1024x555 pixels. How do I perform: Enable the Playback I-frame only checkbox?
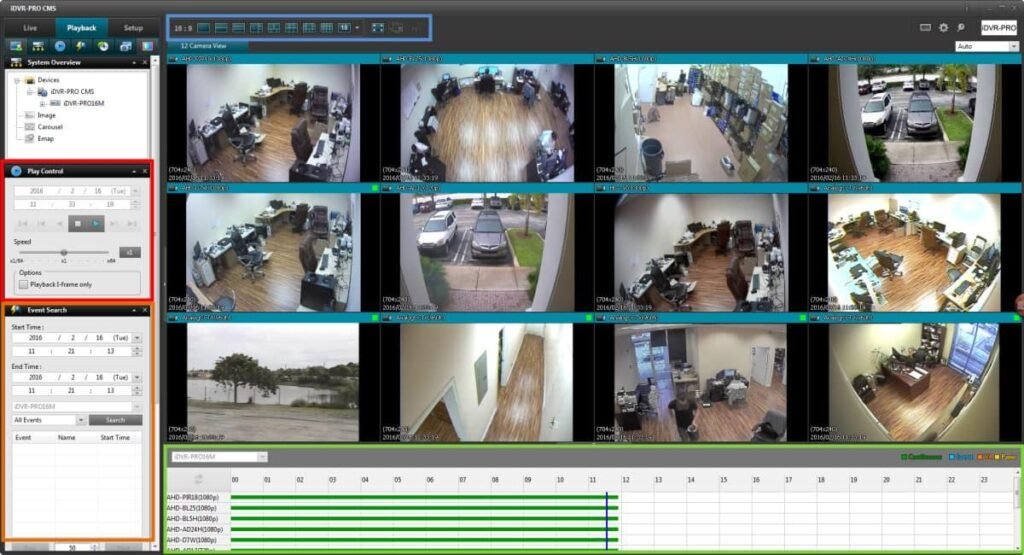(23, 284)
